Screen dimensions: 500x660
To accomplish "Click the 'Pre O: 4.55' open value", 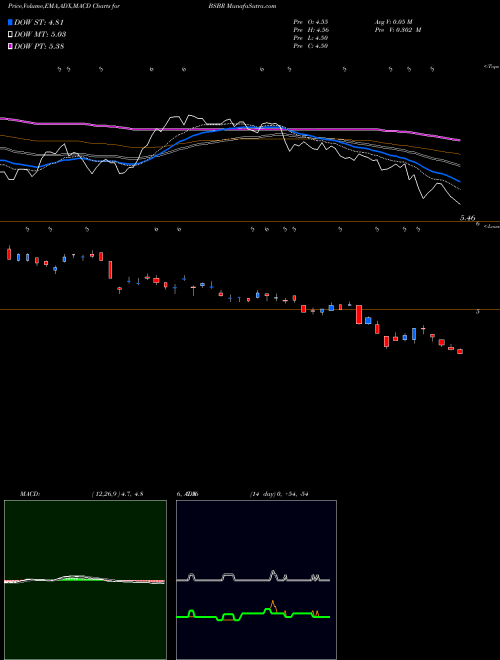I will 311,22.
